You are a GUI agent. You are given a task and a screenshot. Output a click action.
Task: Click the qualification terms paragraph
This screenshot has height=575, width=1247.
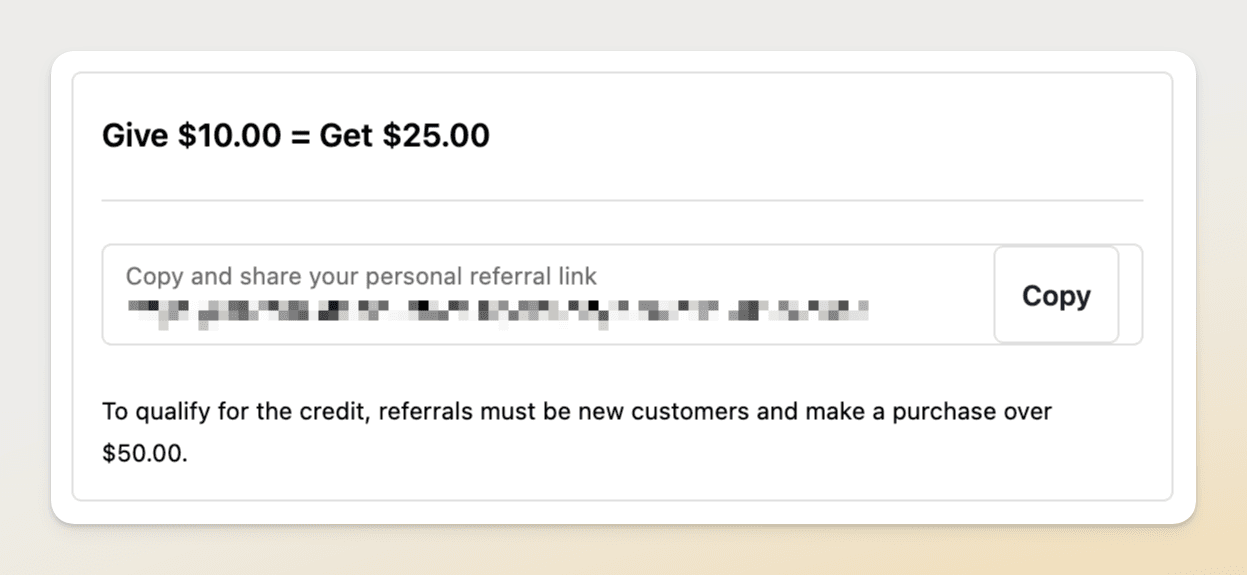[577, 432]
